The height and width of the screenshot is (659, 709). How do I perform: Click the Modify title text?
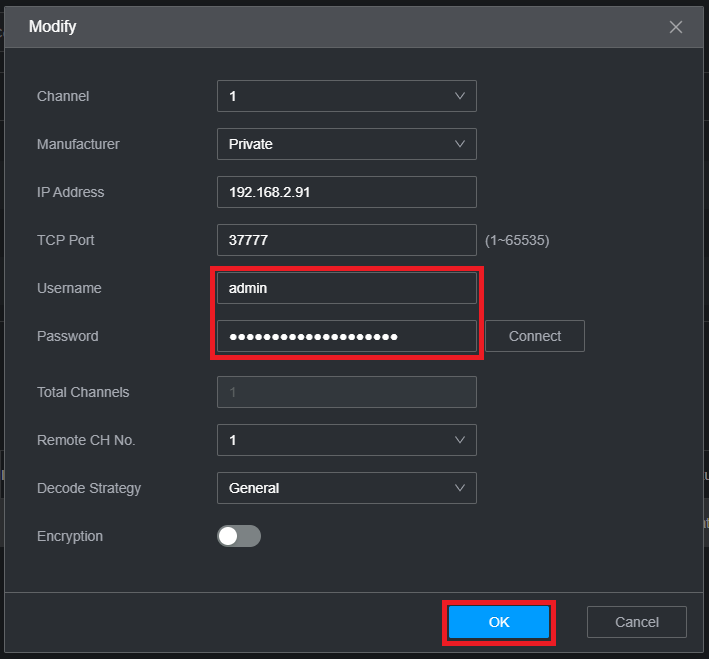point(53,27)
